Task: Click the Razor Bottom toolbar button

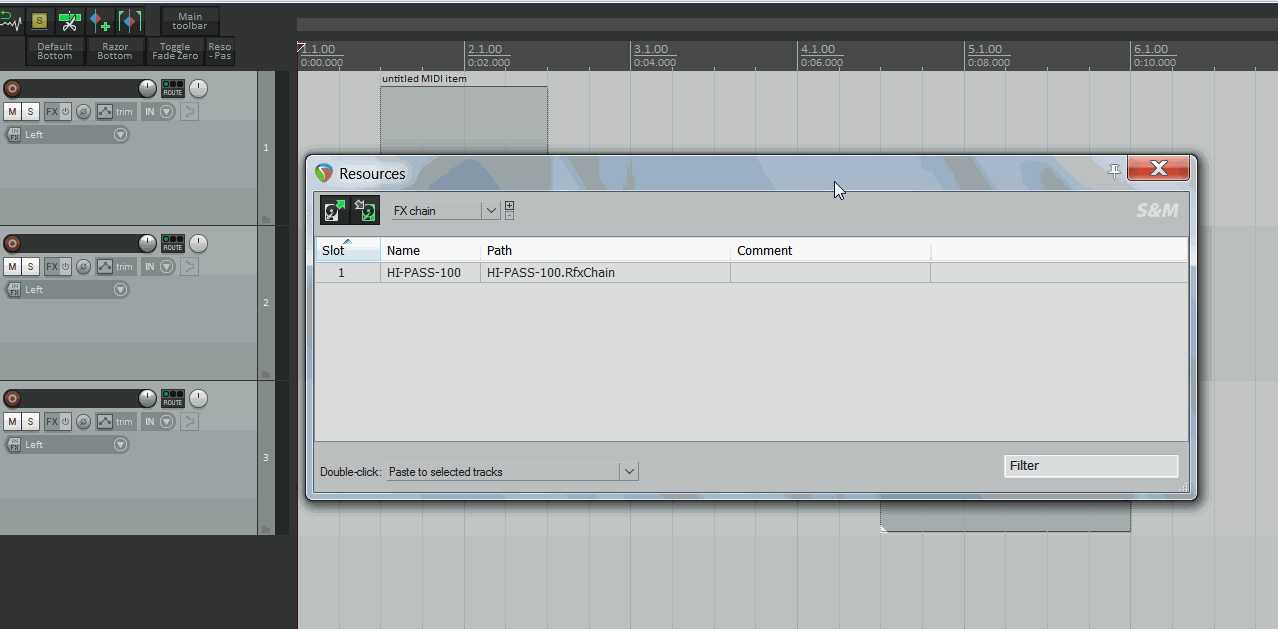Action: (x=115, y=51)
